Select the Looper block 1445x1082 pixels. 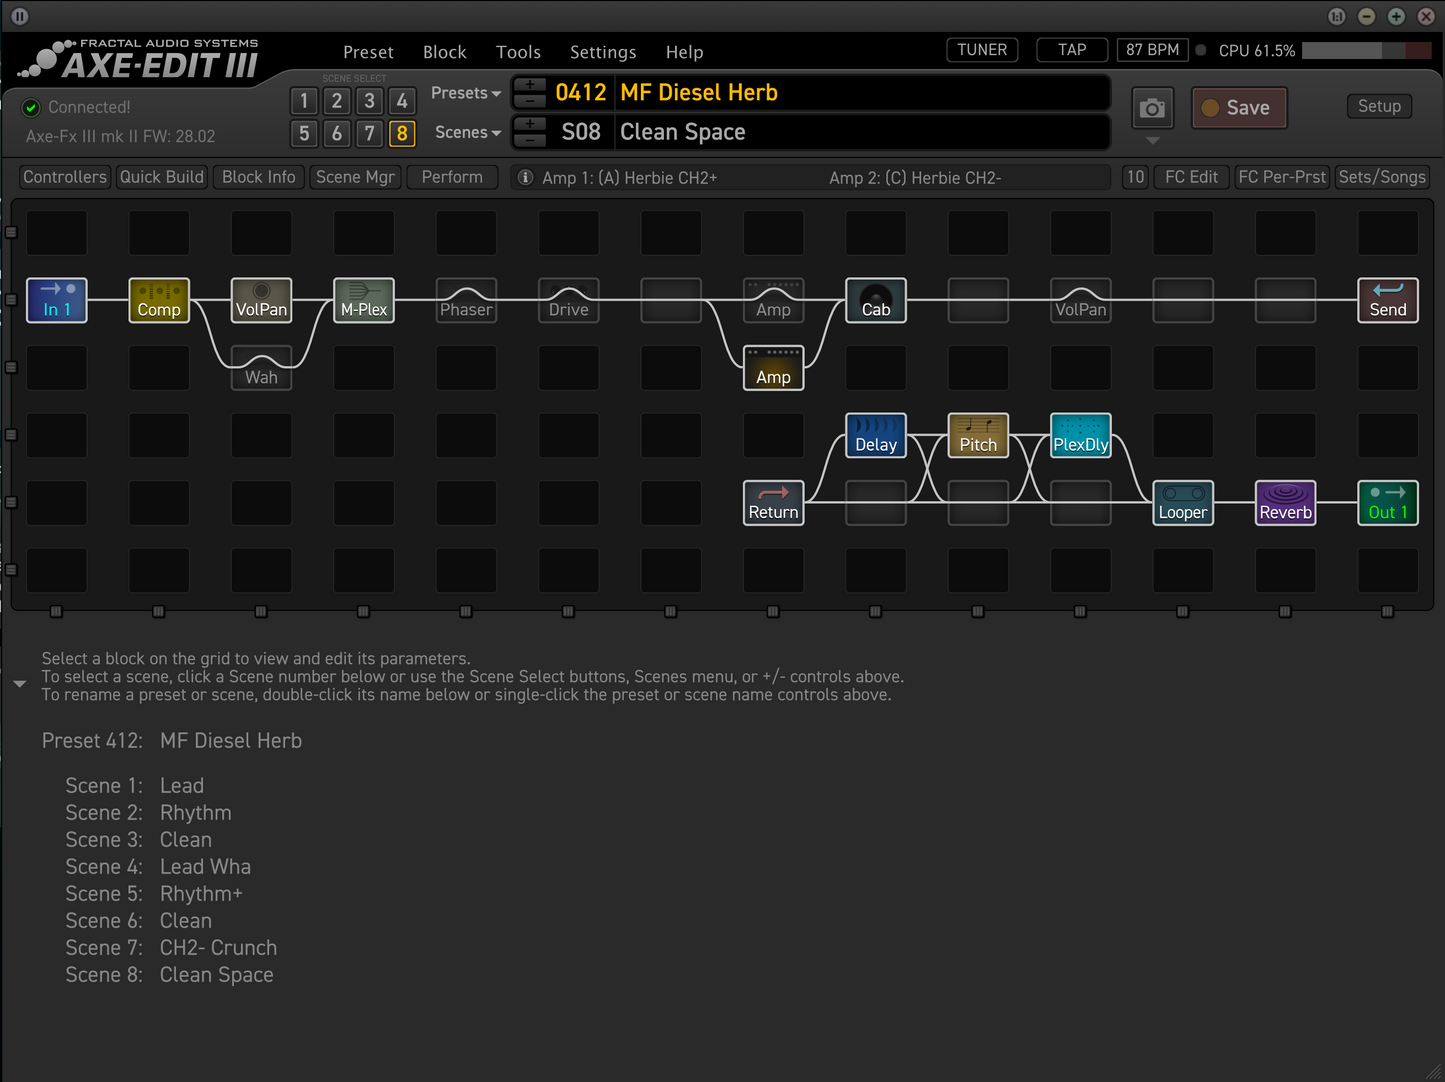point(1183,503)
